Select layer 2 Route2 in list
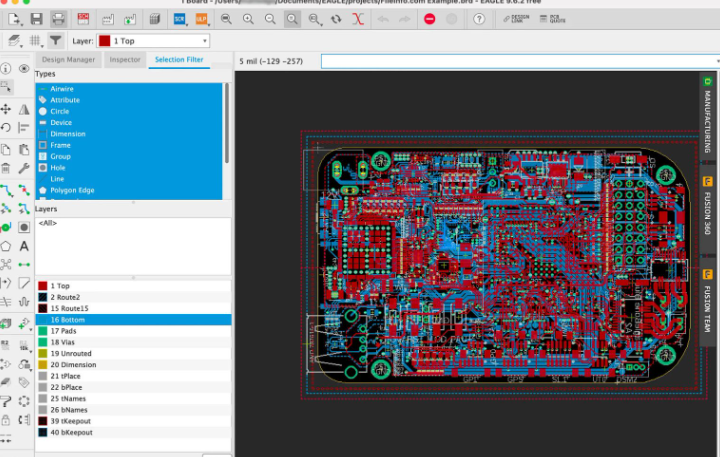Screen dimensions: 720x457 click(133, 297)
